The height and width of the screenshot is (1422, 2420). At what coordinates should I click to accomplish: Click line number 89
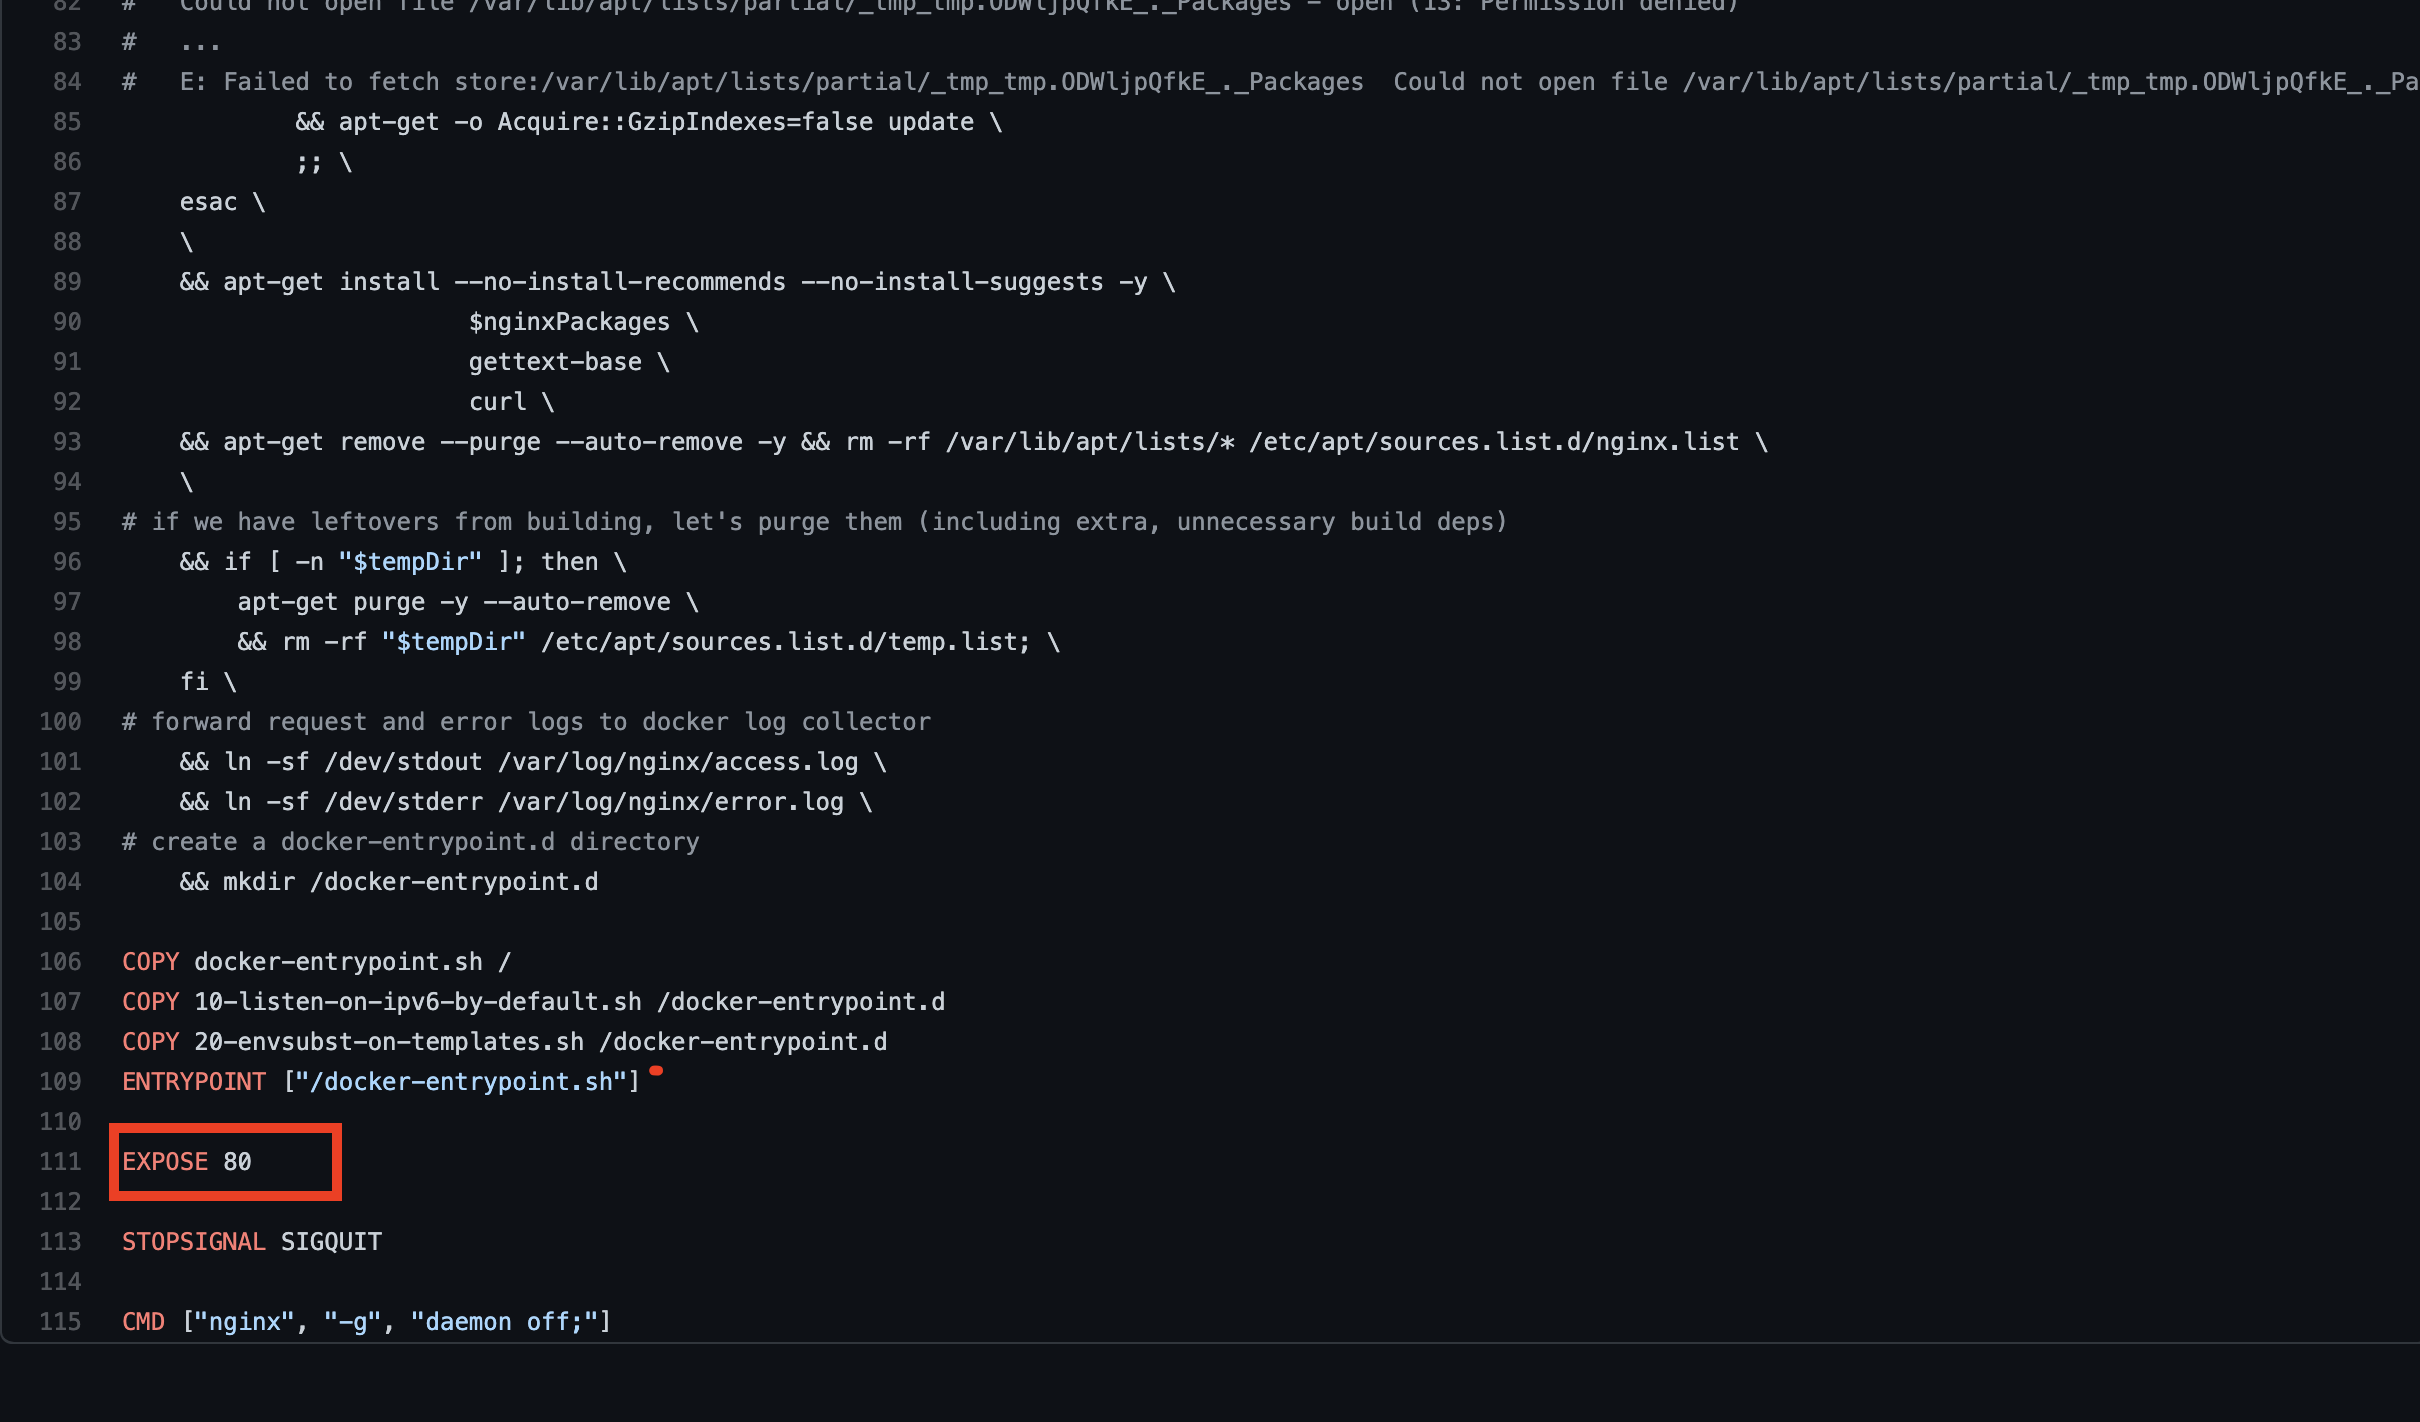point(67,281)
